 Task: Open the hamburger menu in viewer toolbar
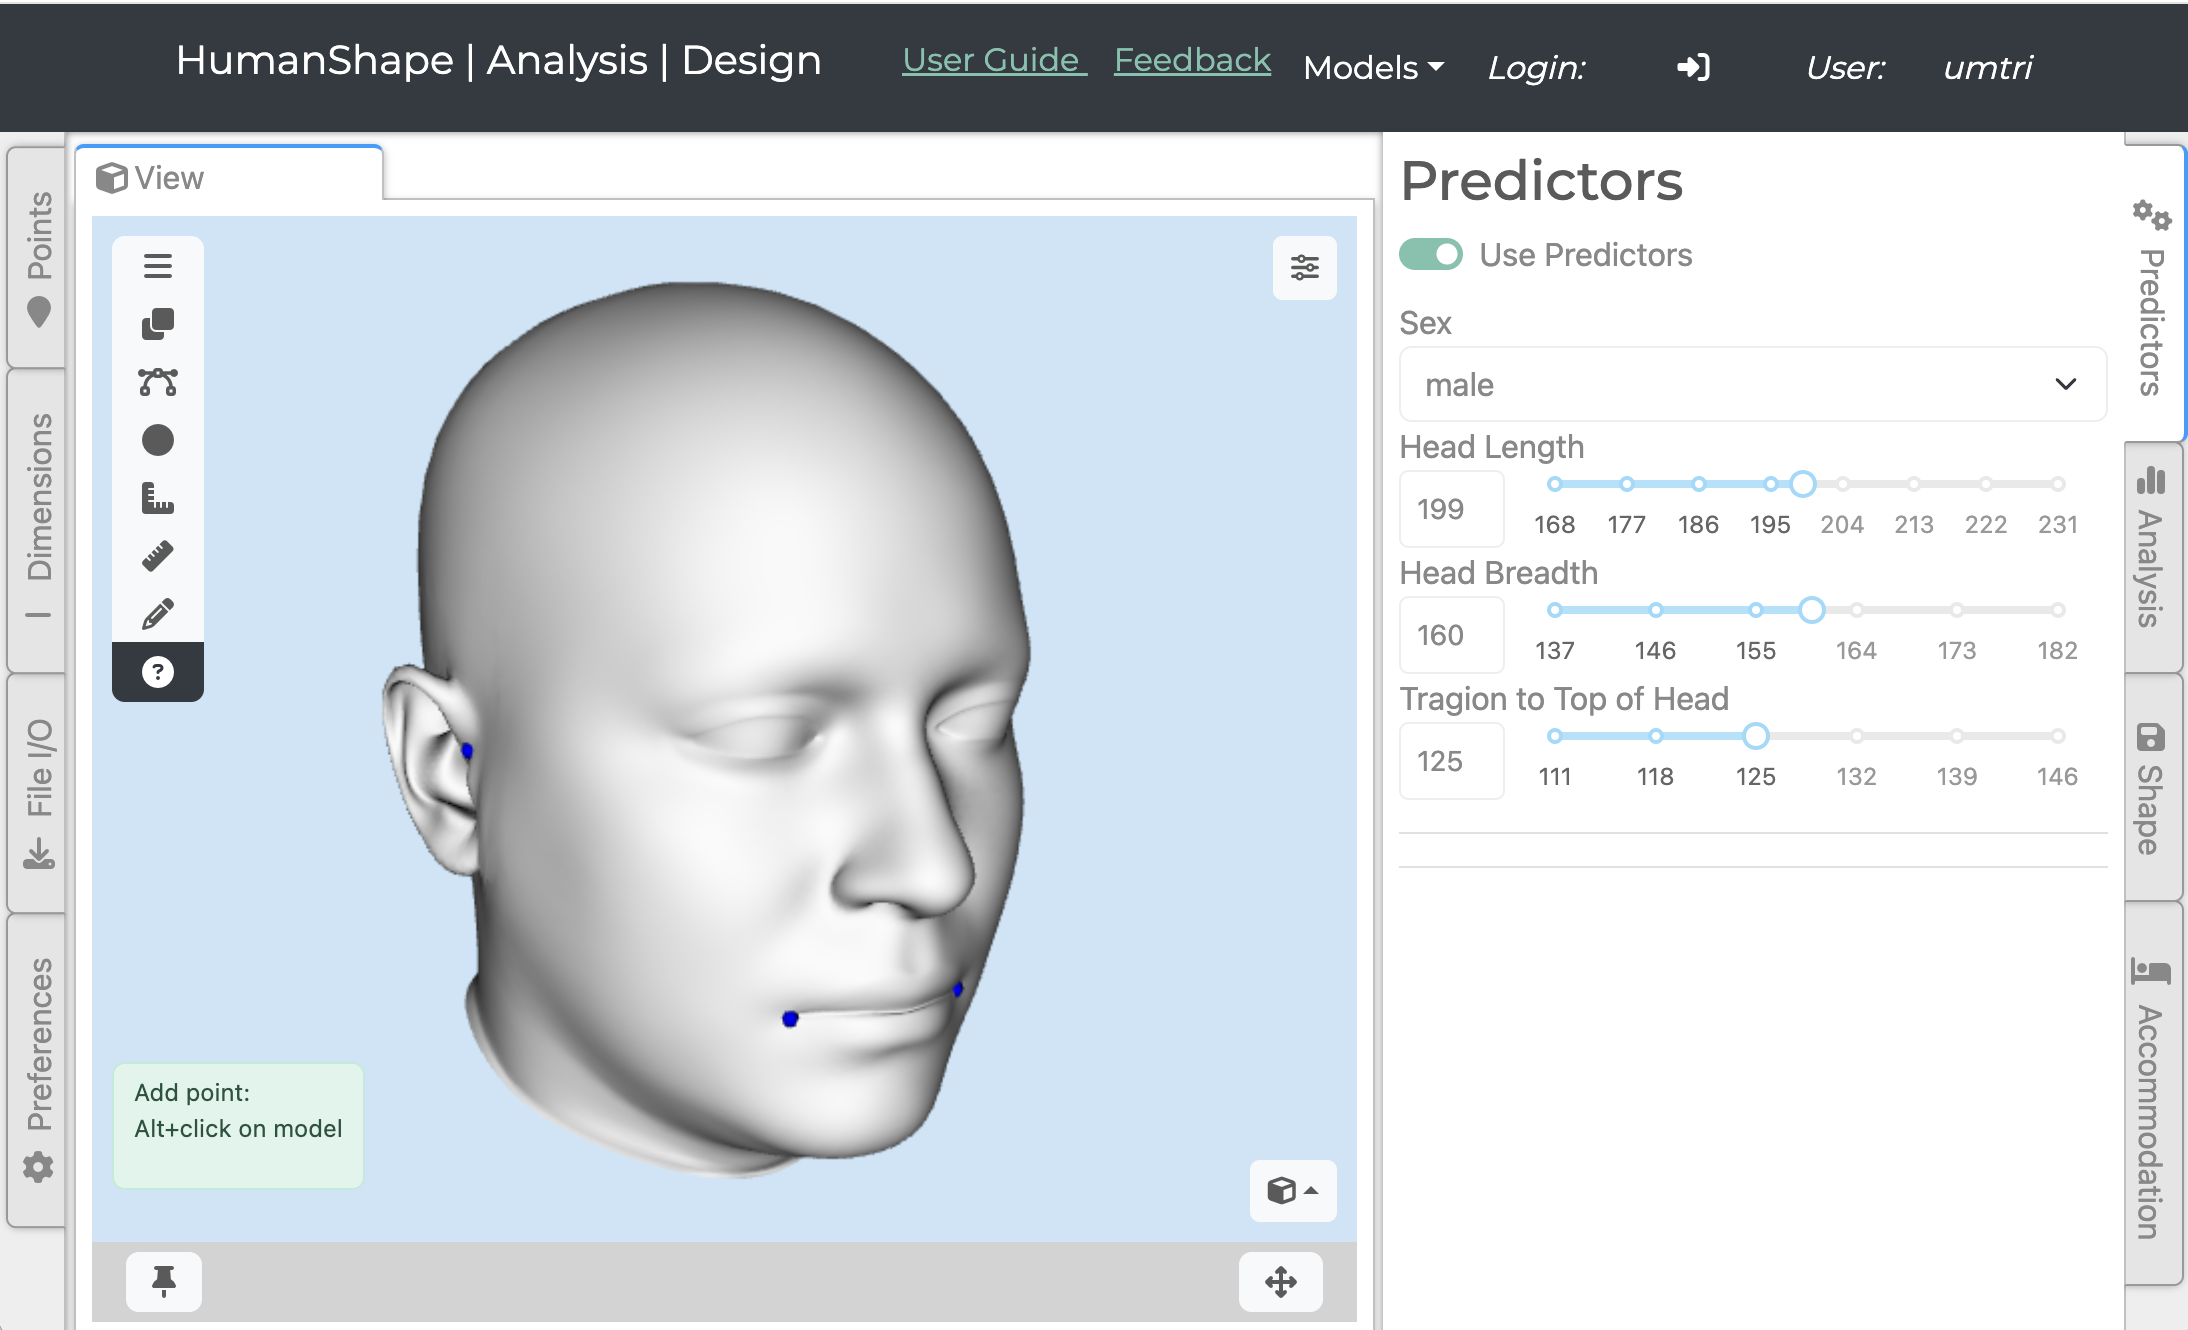pyautogui.click(x=158, y=266)
